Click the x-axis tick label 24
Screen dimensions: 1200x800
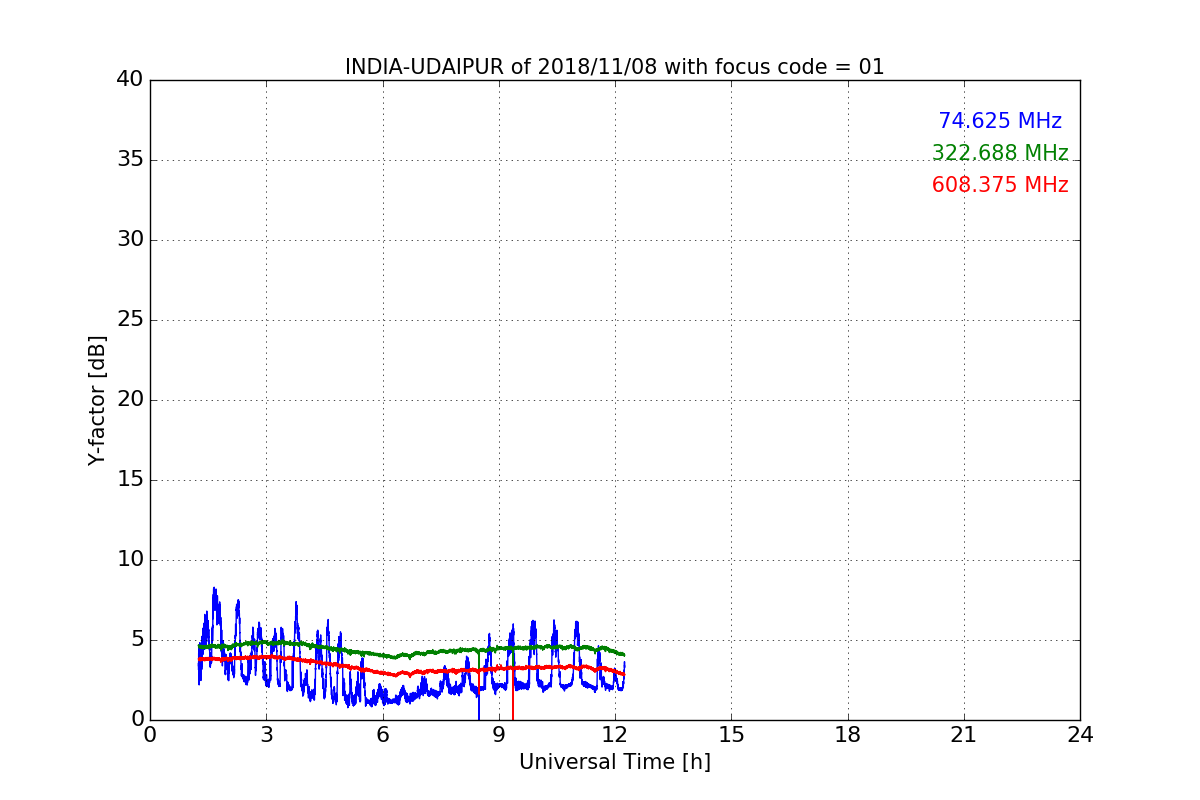pyautogui.click(x=1080, y=735)
